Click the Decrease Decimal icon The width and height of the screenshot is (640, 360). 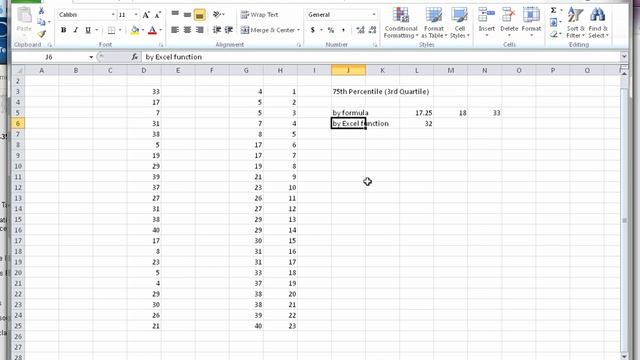pyautogui.click(x=372, y=30)
